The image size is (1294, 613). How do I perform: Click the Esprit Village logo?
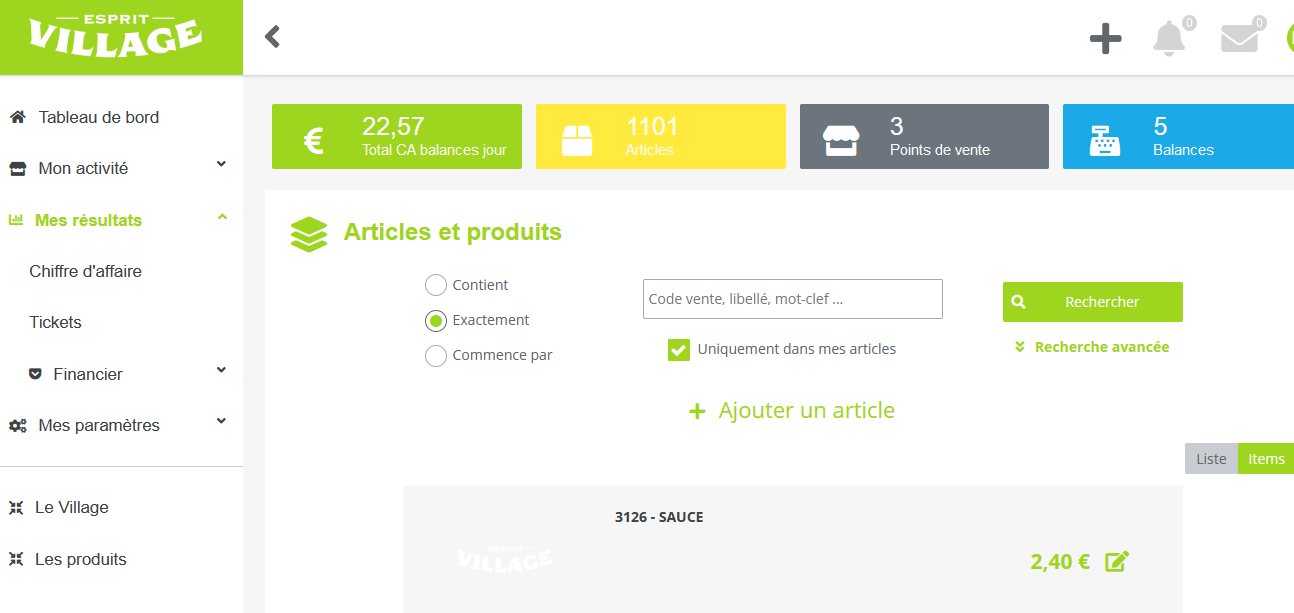(x=115, y=37)
